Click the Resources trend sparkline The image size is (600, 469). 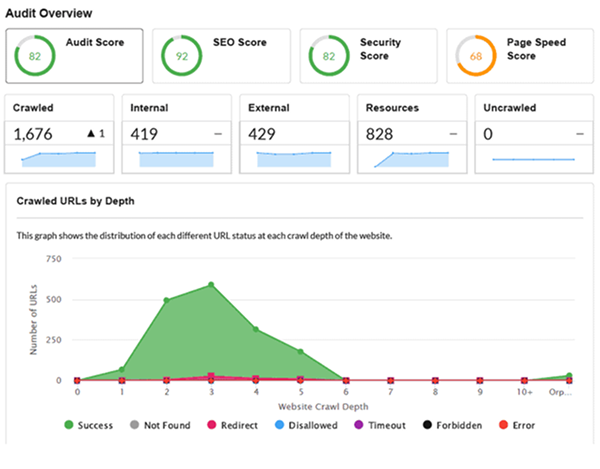click(x=411, y=159)
